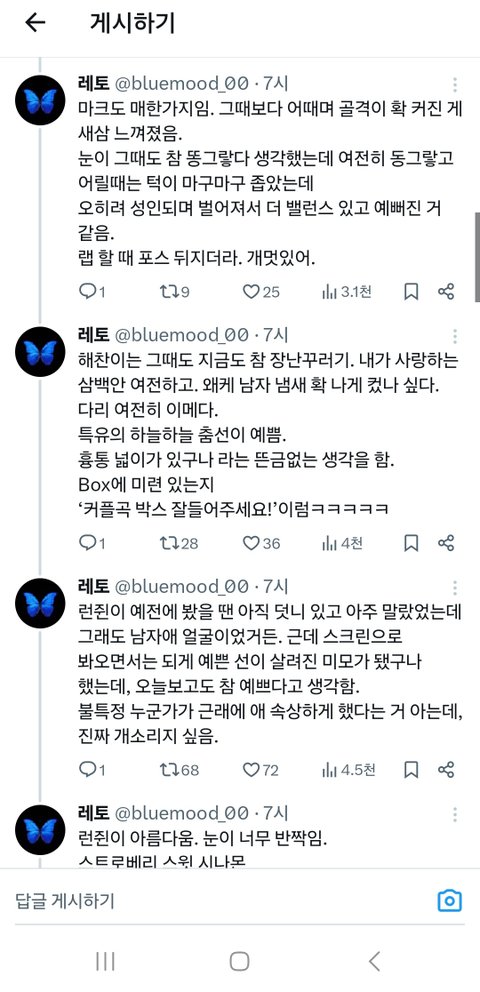This screenshot has height=992, width=480.
Task: Like the tweet with 72 likes
Action: click(261, 770)
